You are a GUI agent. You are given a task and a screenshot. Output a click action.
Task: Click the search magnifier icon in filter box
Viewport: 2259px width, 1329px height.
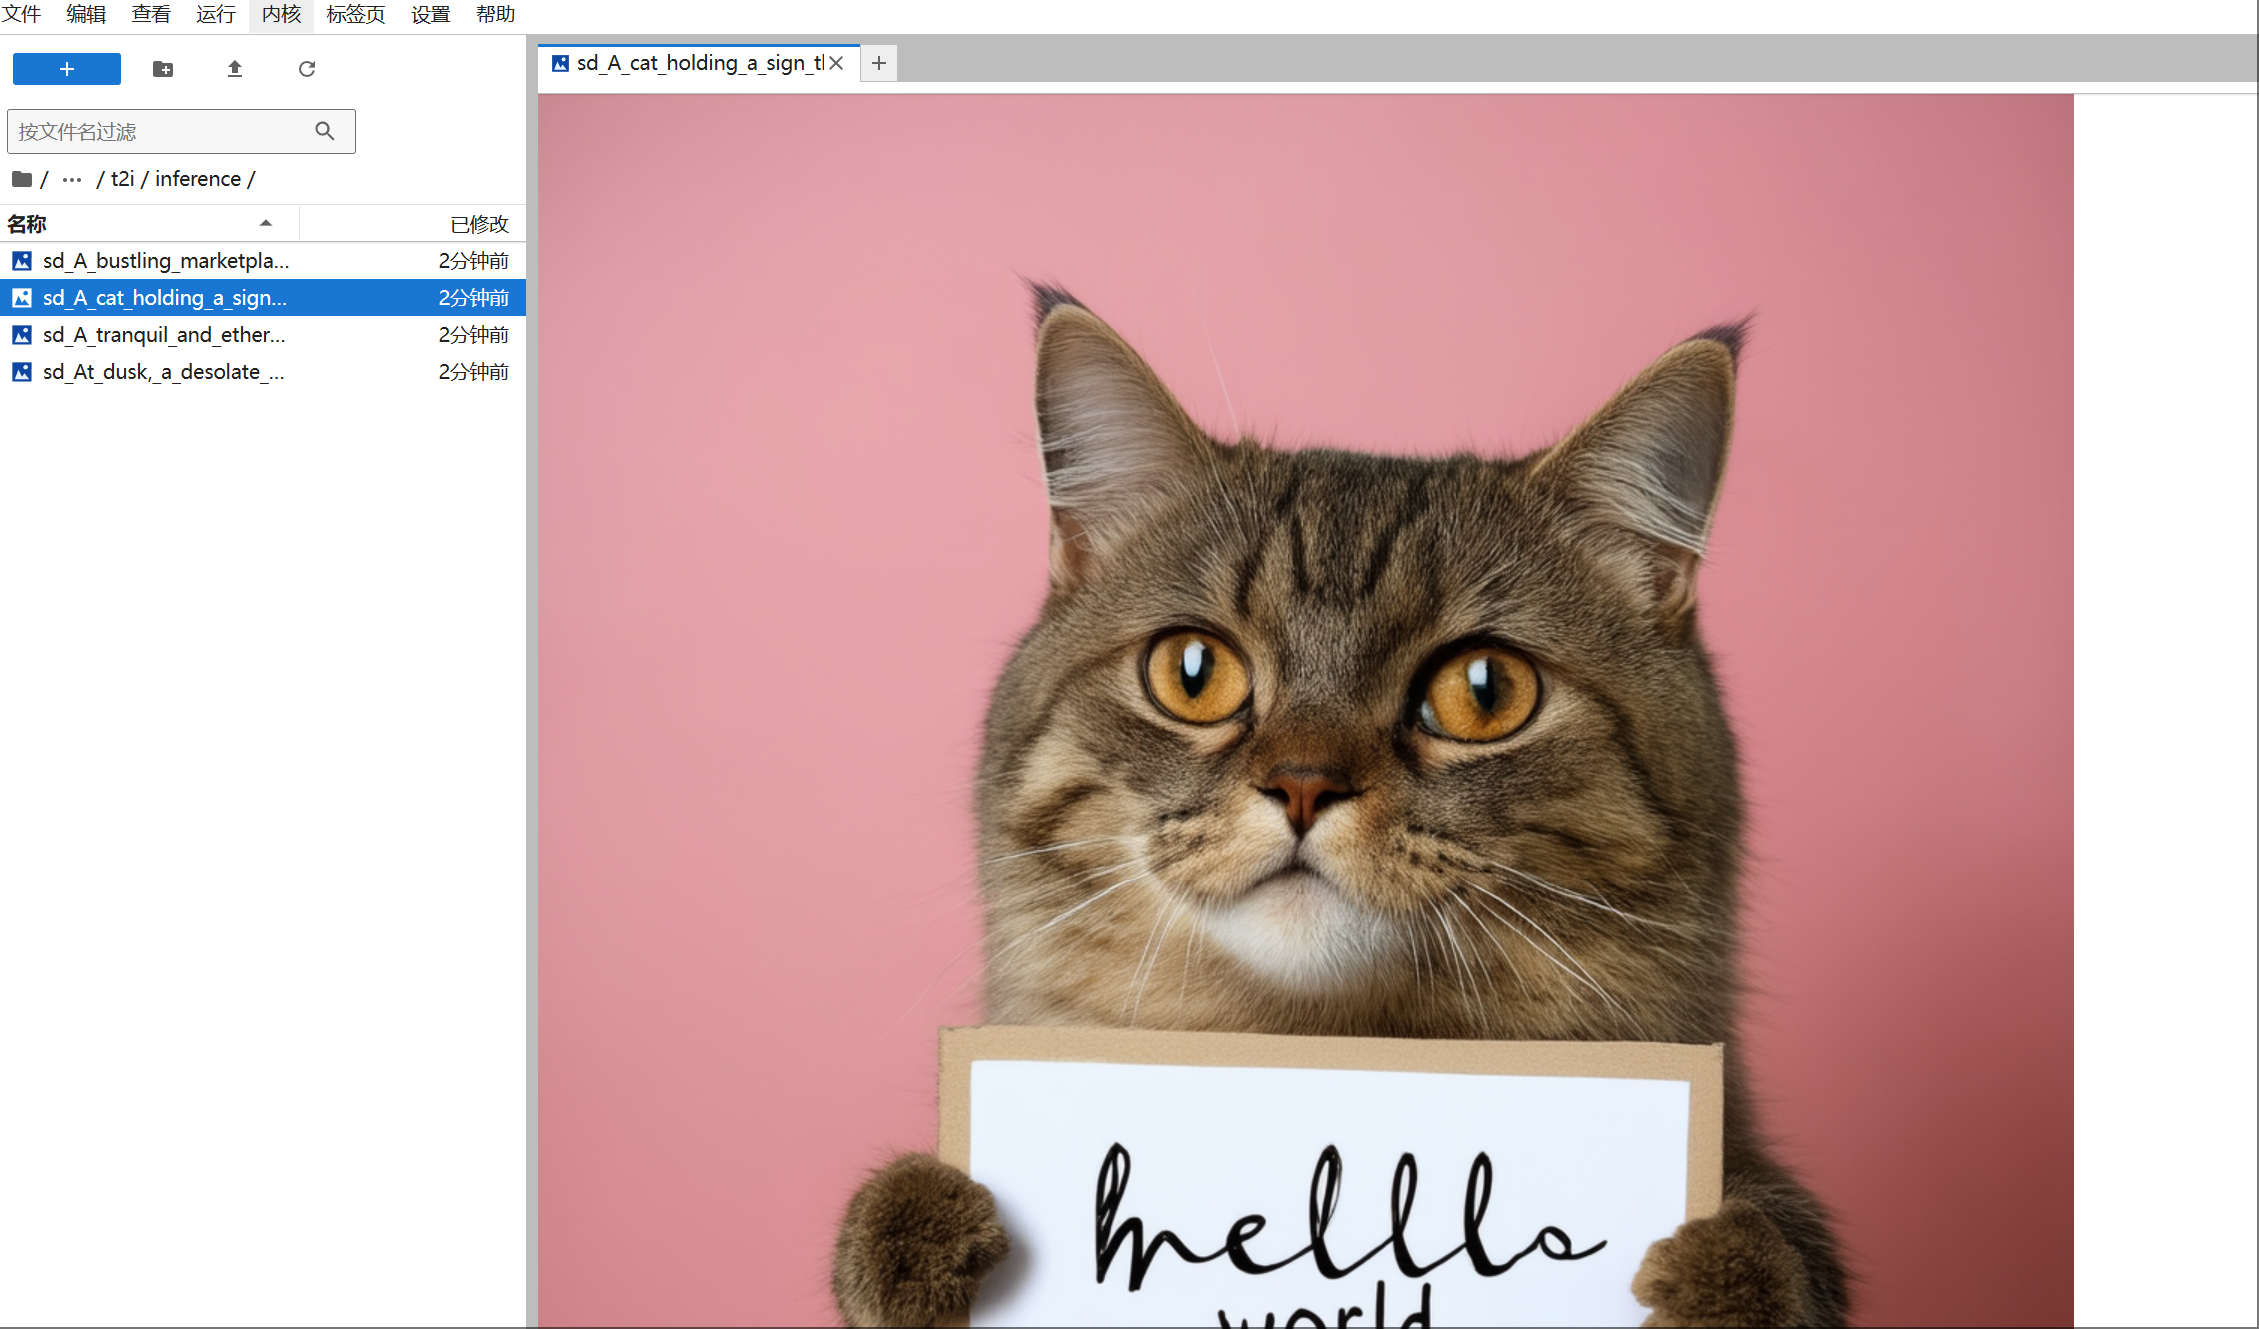pos(325,131)
